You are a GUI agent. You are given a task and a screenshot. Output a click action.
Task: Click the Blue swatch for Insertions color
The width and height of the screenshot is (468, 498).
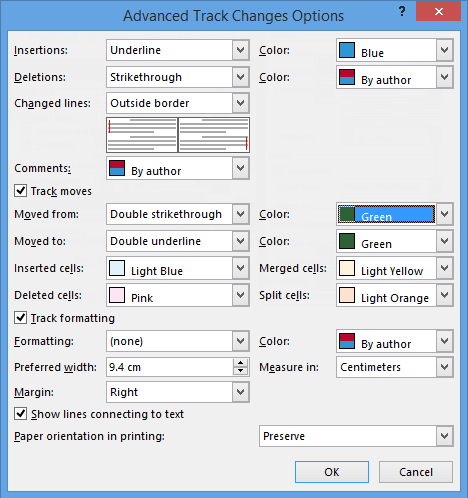[x=347, y=50]
